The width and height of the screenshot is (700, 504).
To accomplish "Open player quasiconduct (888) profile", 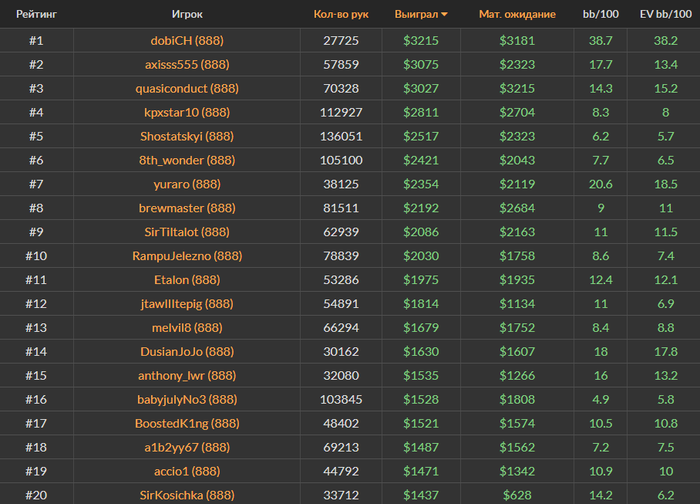I will [187, 88].
